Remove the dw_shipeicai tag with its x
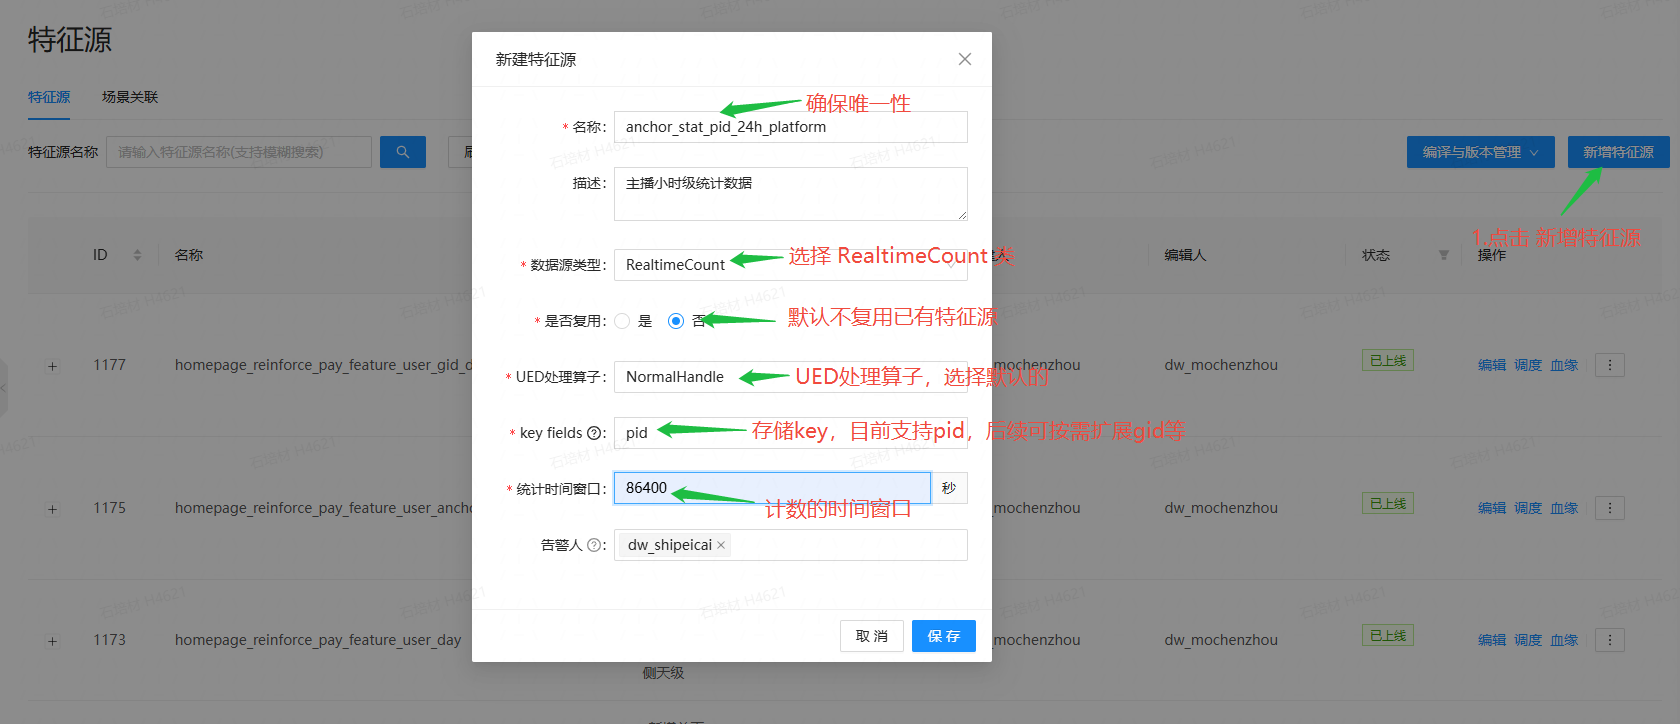1680x724 pixels. [721, 545]
